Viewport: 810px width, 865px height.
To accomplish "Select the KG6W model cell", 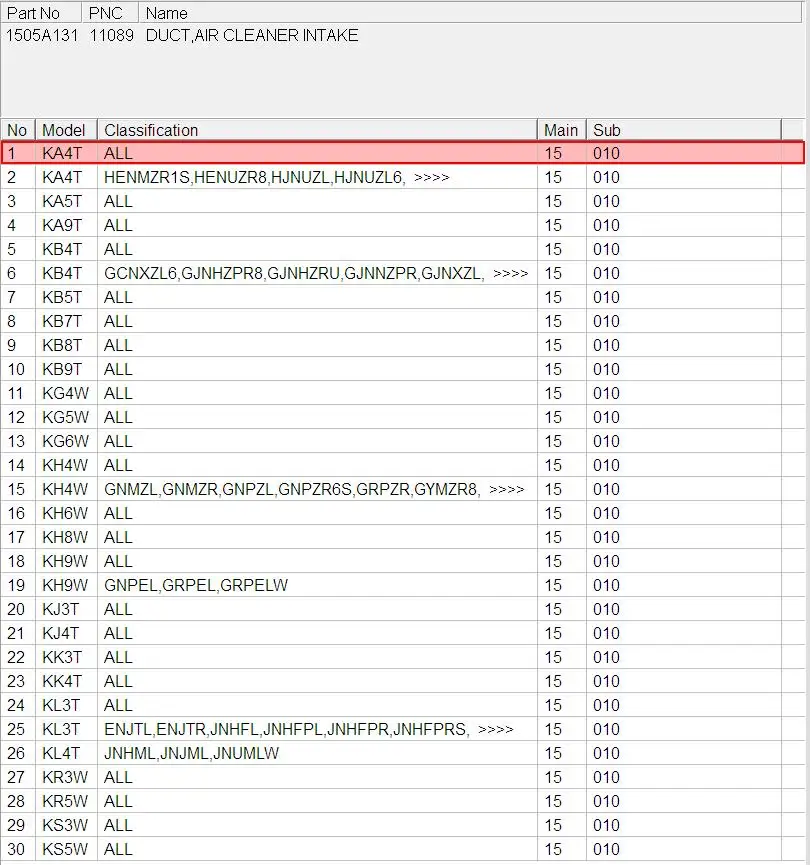I will 65,441.
